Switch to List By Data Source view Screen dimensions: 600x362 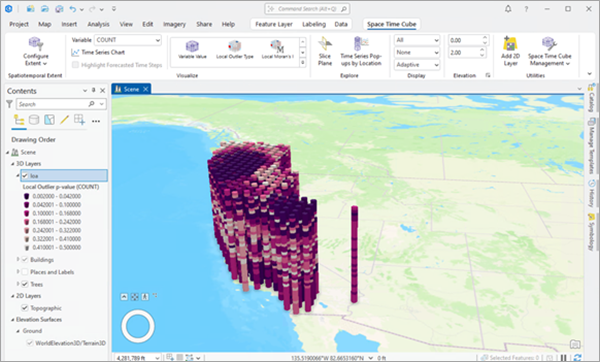tap(34, 120)
